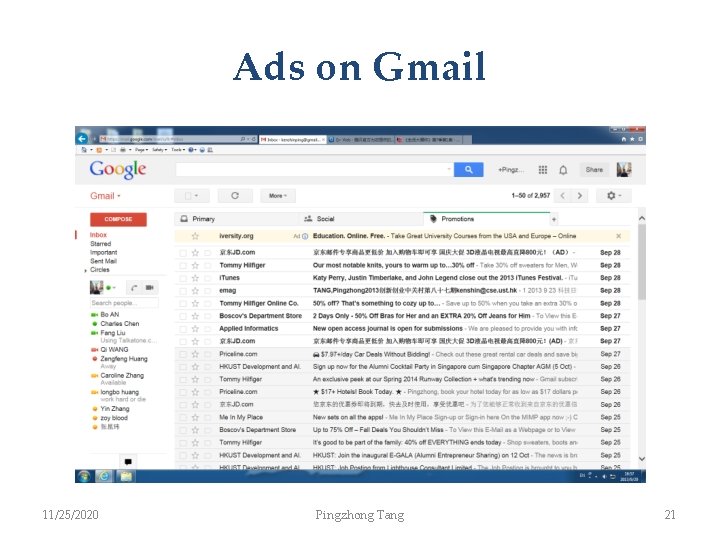Go to older messages page arrow
The width and height of the screenshot is (720, 540).
tap(580, 196)
